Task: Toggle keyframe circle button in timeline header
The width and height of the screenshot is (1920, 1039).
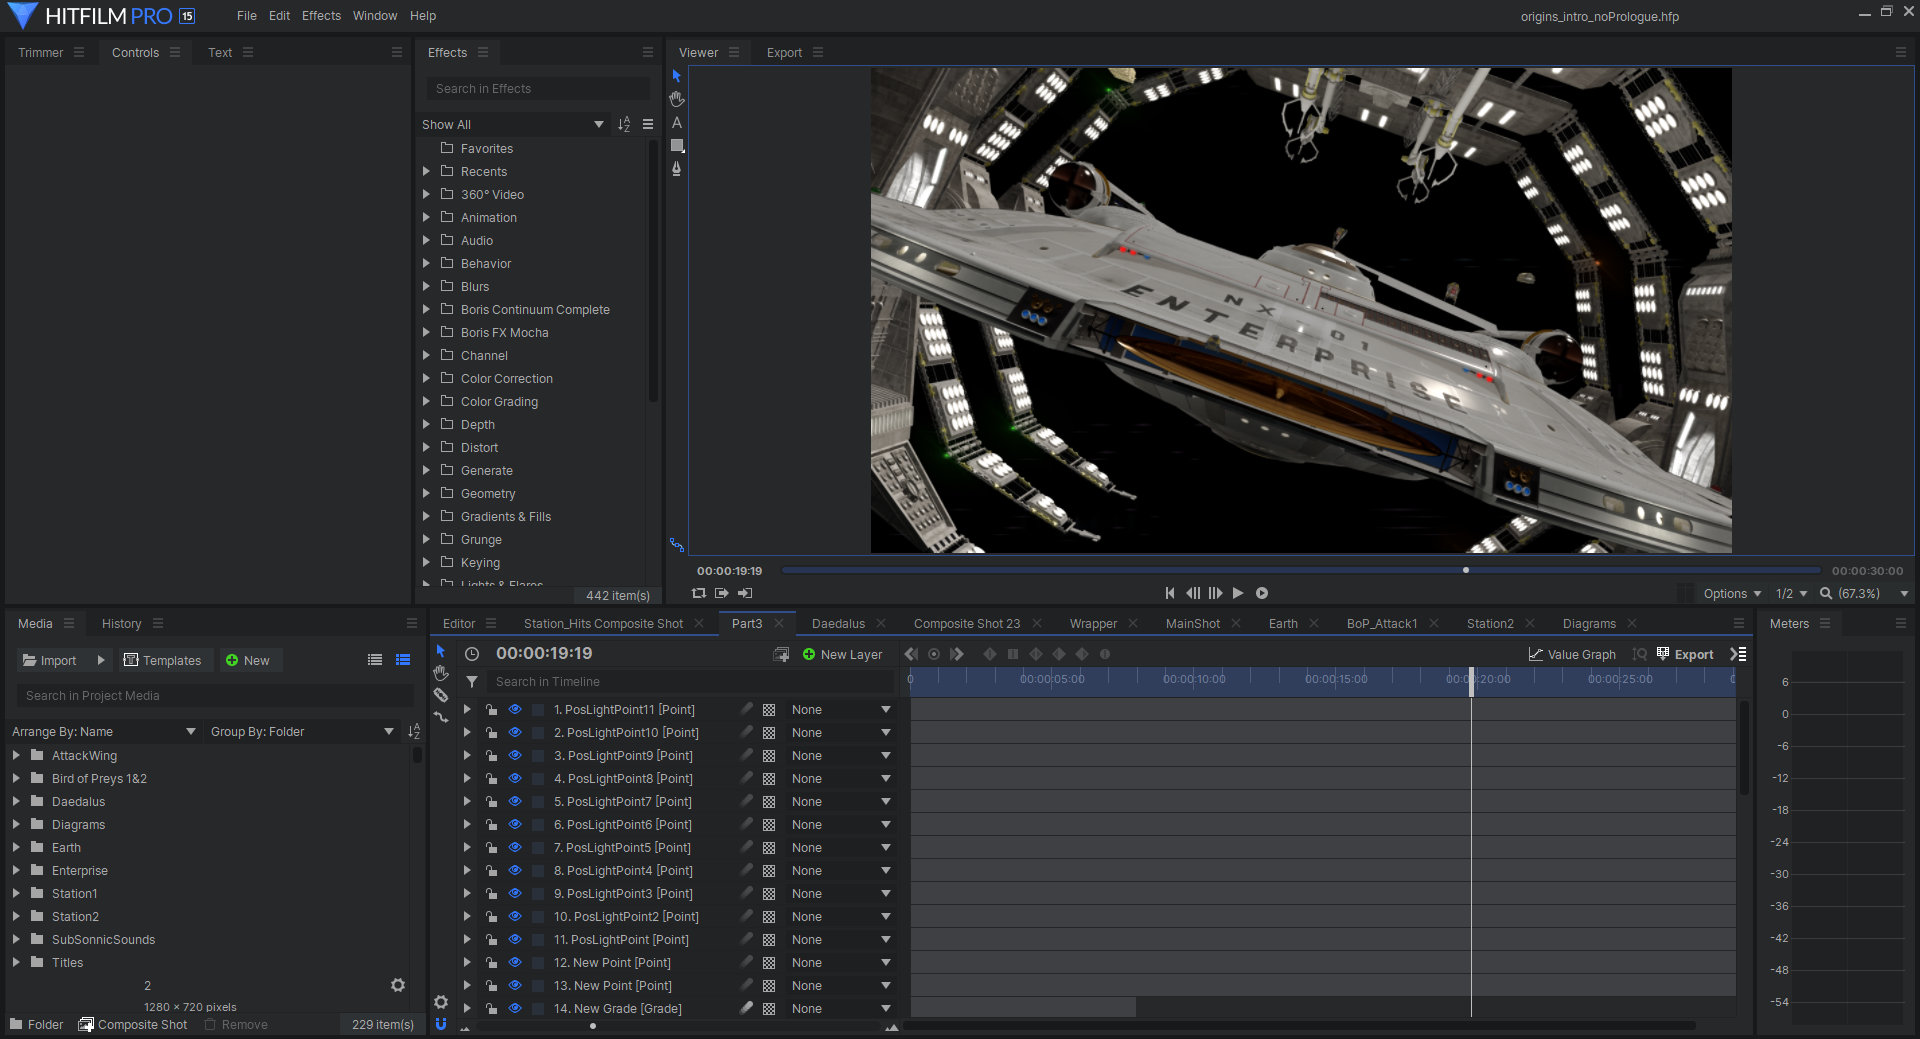Action: (934, 654)
